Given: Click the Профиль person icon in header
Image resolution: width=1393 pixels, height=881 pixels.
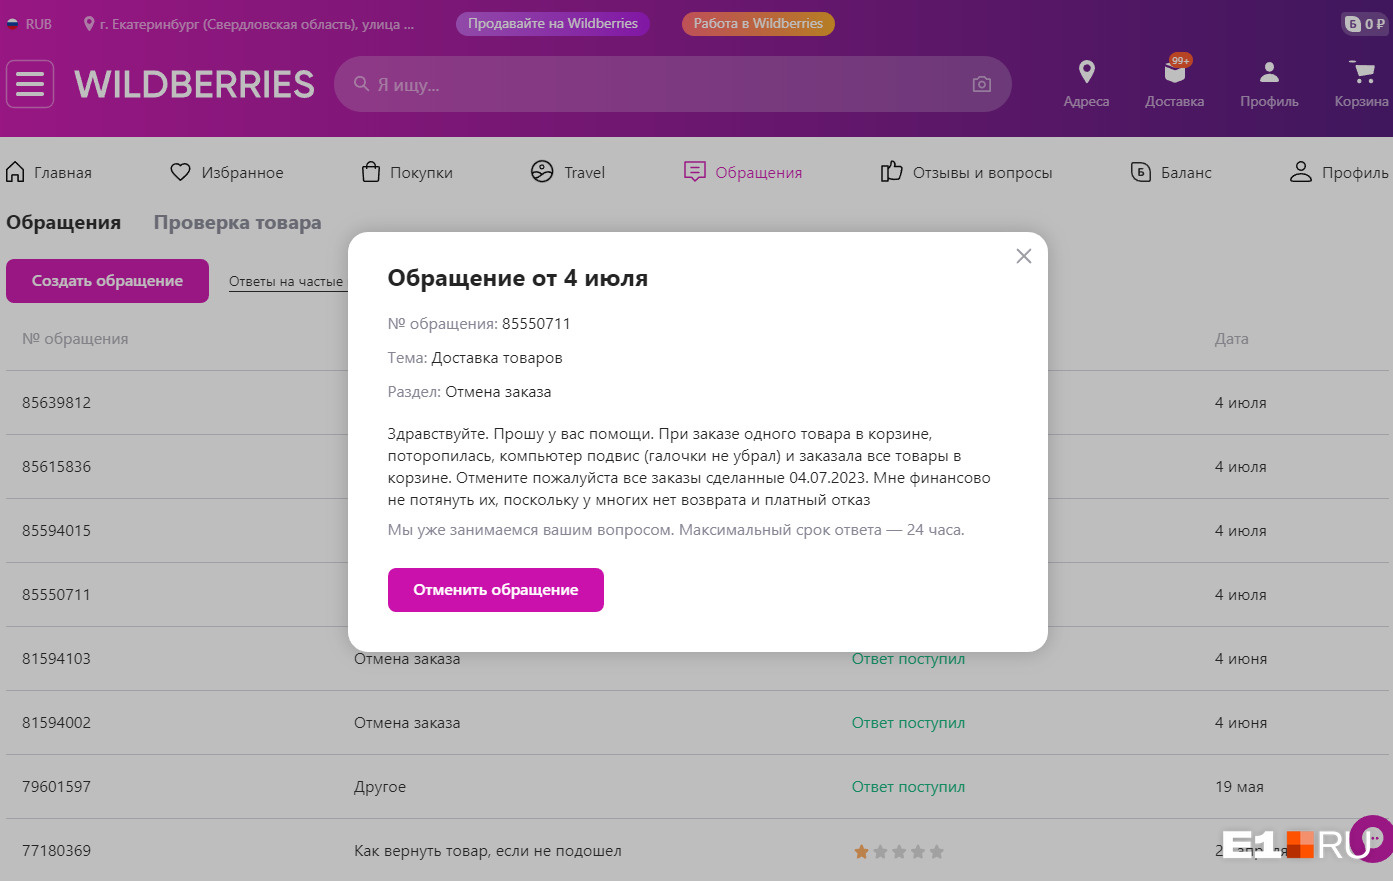Looking at the screenshot, I should click(x=1269, y=73).
